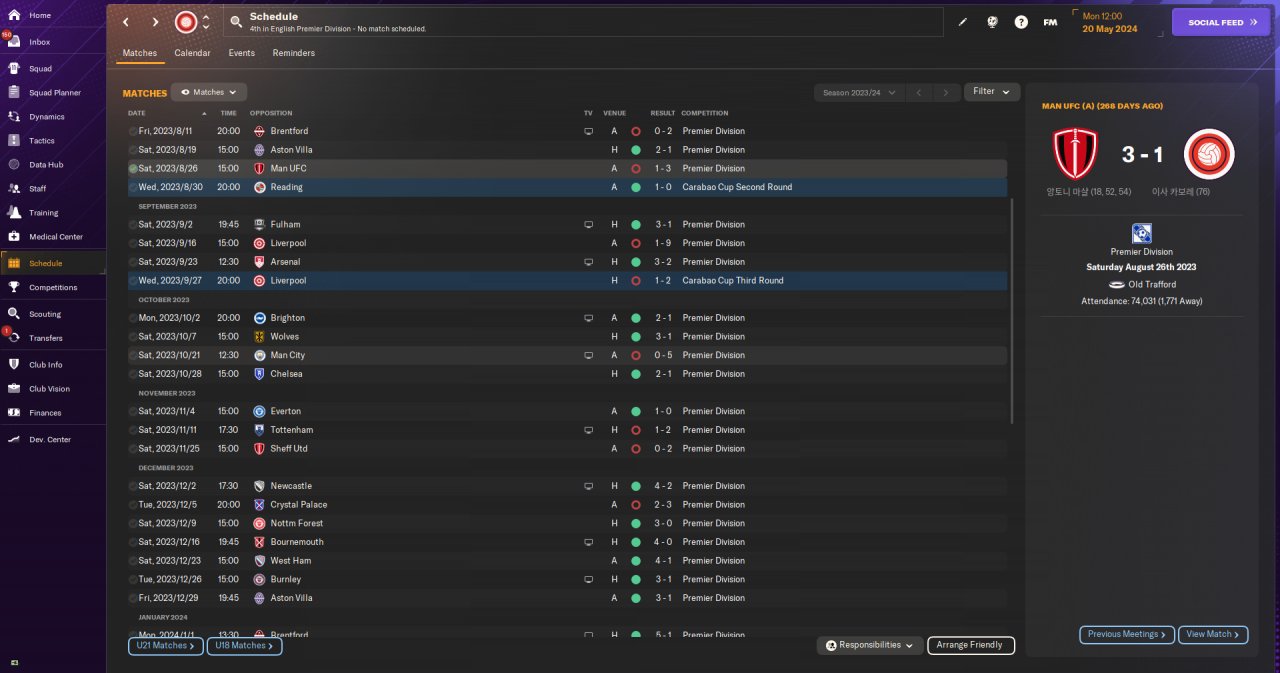The width and height of the screenshot is (1280, 673).
Task: Open the Club Info shield icon
Action: 14,365
